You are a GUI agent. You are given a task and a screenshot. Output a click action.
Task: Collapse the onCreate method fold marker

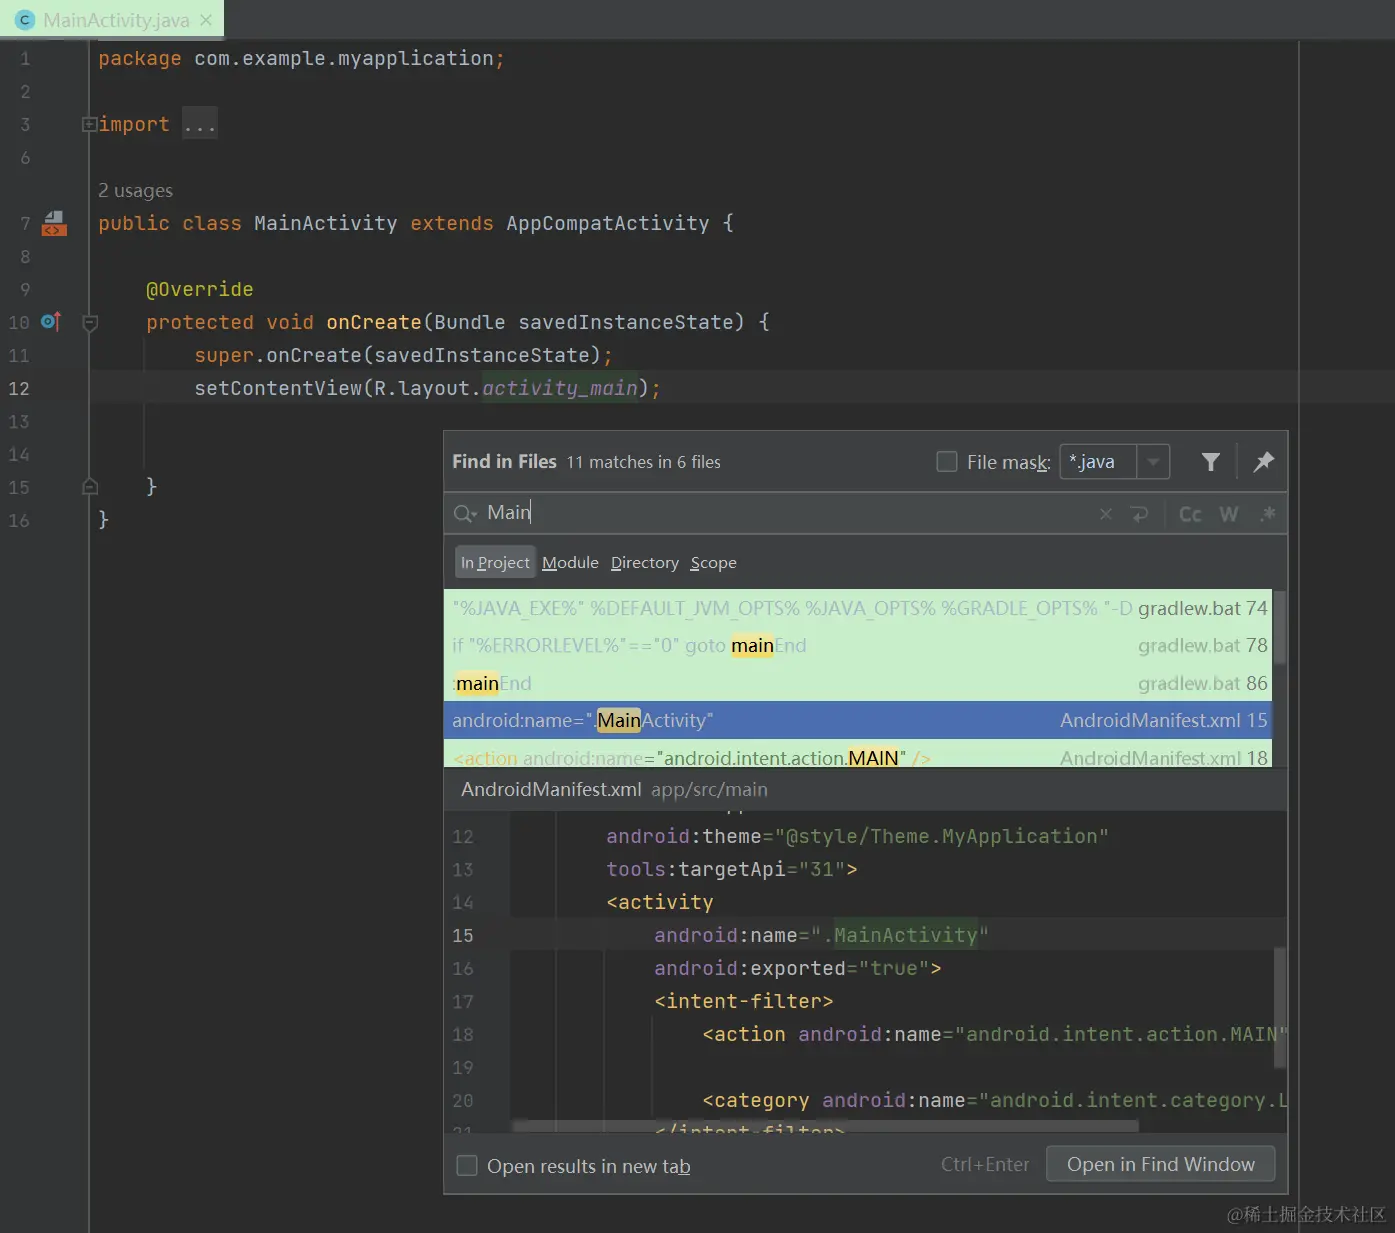click(89, 323)
